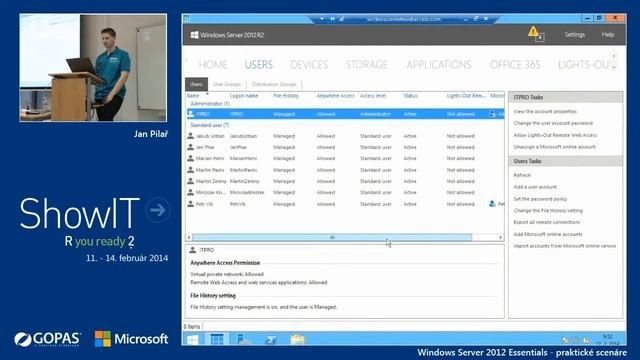Click the user icon beside Miroslav Kn...
Image resolution: width=640 pixels, height=360 pixels.
pos(190,192)
